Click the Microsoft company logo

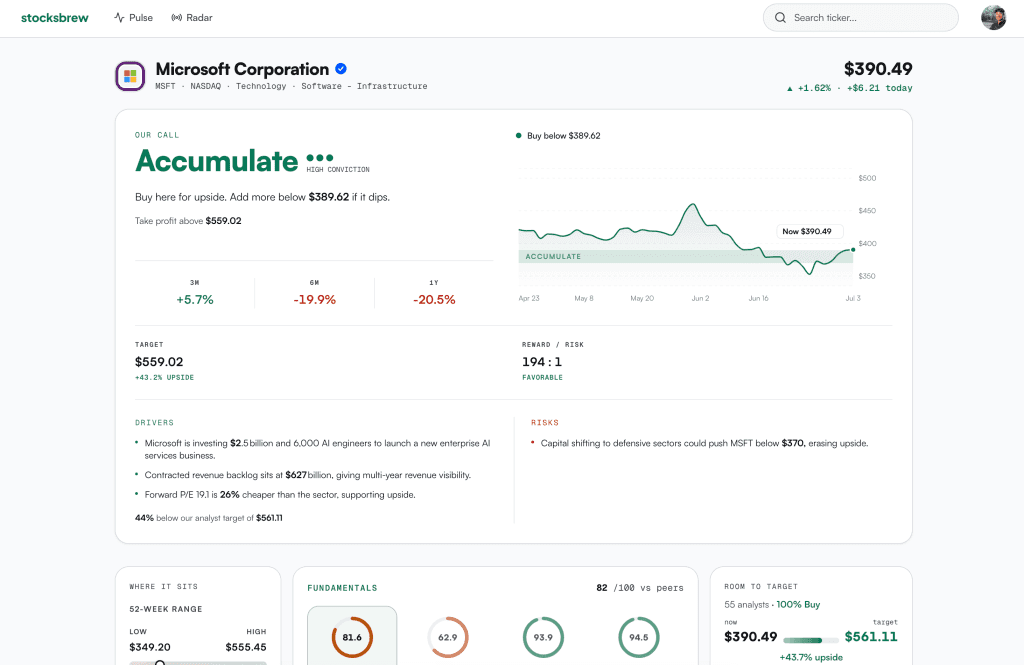coord(130,76)
